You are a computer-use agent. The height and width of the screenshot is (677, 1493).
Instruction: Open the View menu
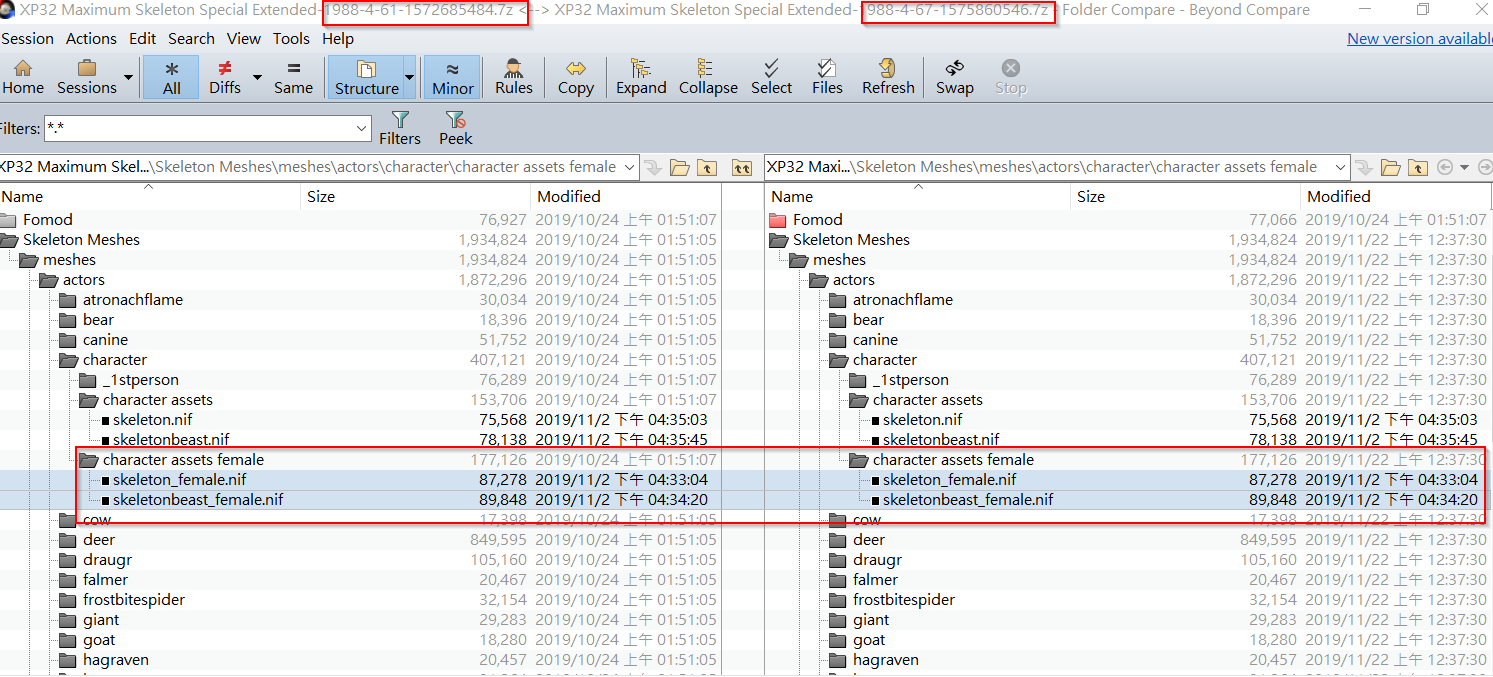coord(243,38)
